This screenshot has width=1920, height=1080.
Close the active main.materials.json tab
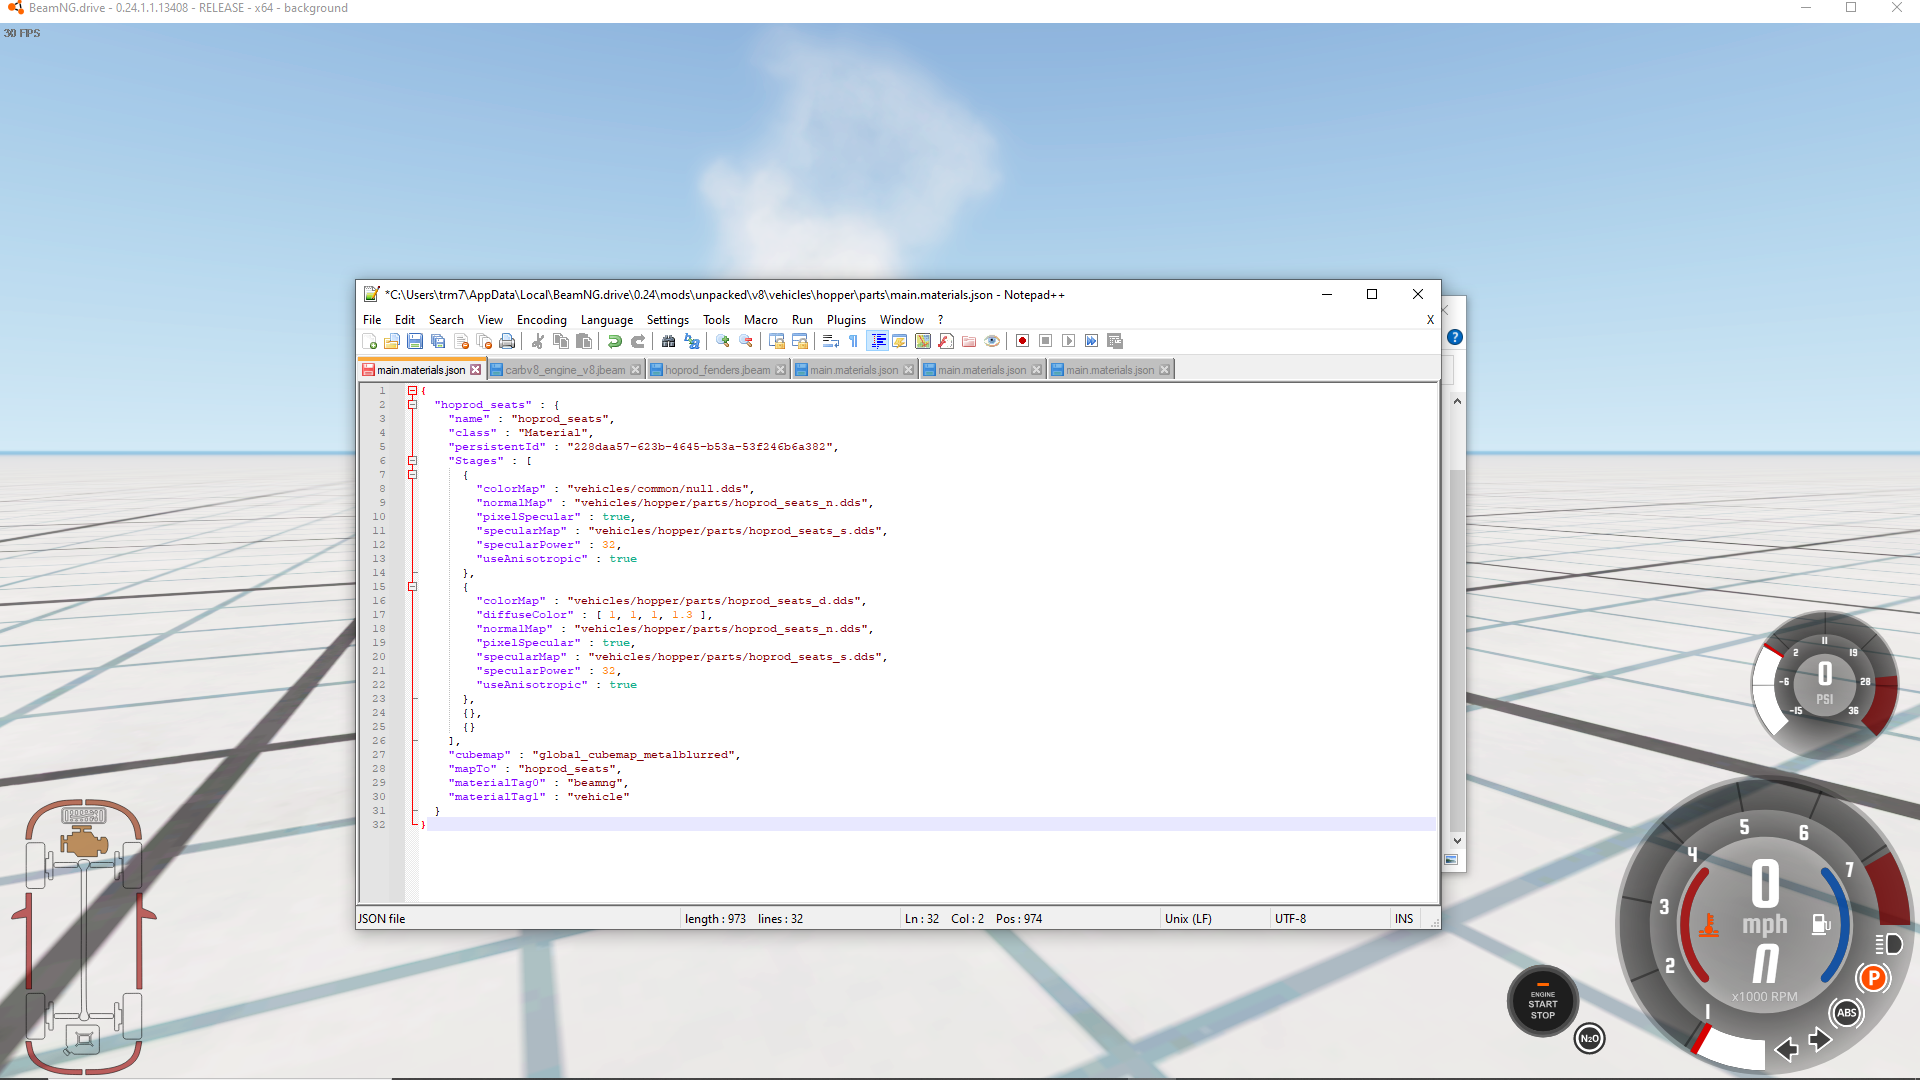476,370
